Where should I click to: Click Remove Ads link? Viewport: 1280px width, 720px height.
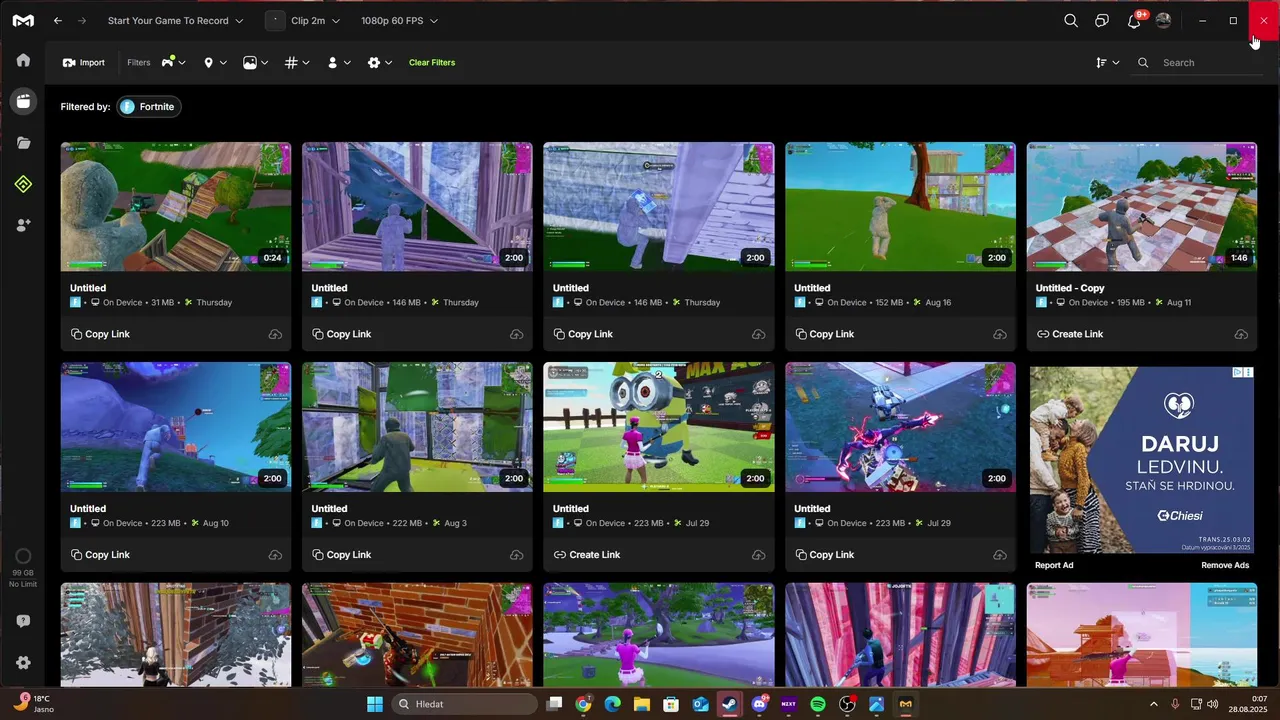click(1225, 565)
